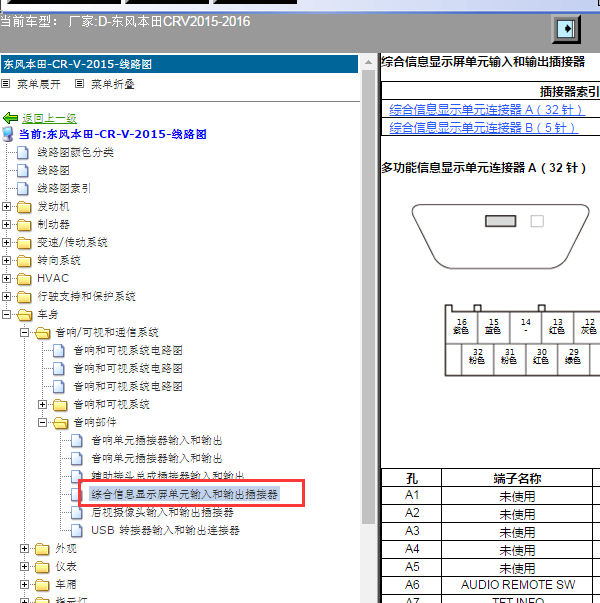Click the 音响部件 open folder icon

tap(61, 423)
